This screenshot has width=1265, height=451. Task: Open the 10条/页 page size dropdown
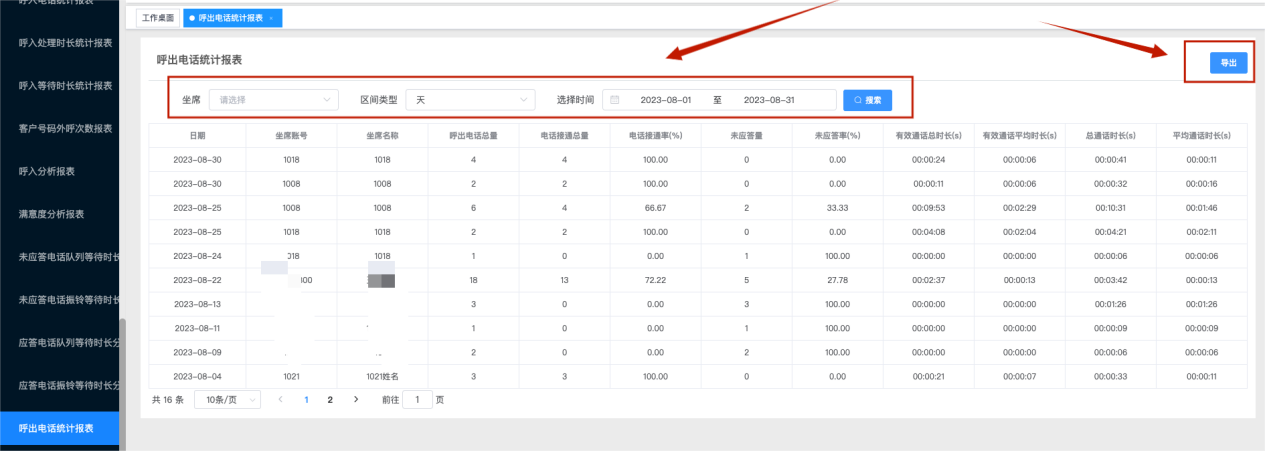(x=227, y=399)
